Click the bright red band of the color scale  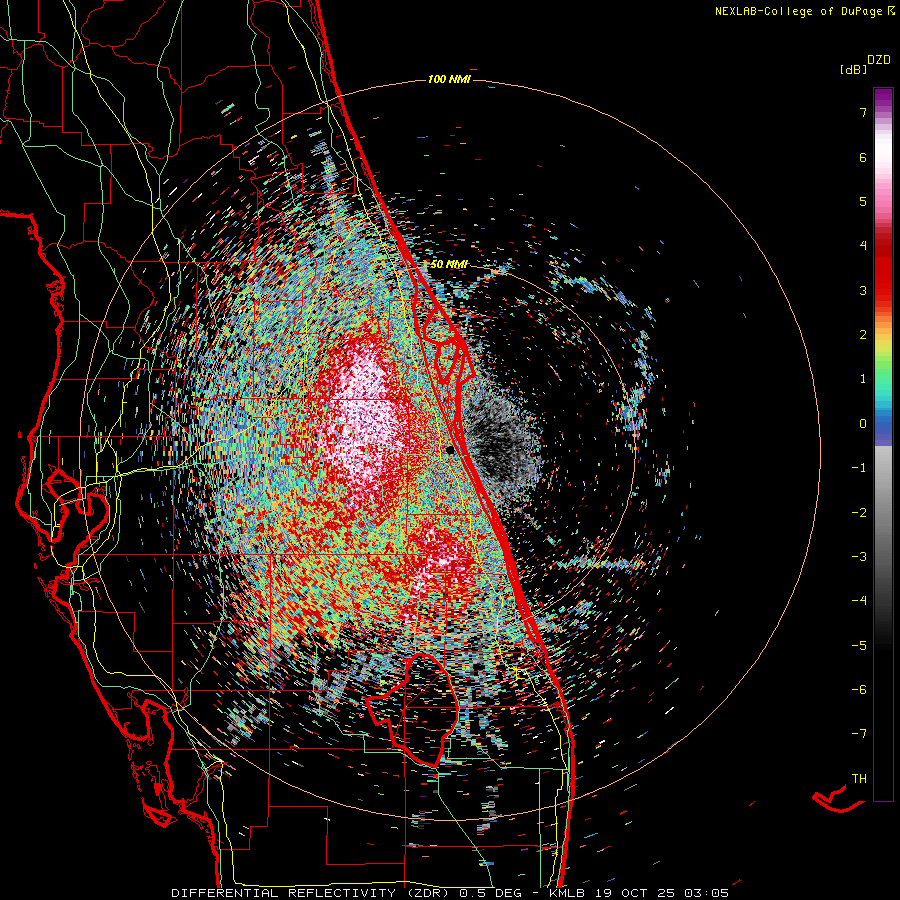[883, 276]
